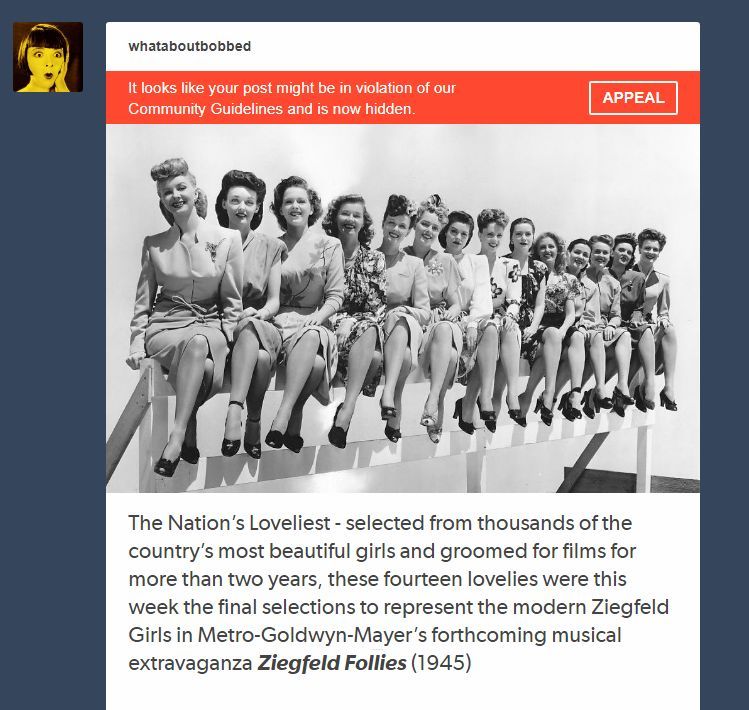Screen dimensions: 749x710
Task: Click "Metro-Goldwyn-Mayer's" in the caption
Action: tap(312, 635)
